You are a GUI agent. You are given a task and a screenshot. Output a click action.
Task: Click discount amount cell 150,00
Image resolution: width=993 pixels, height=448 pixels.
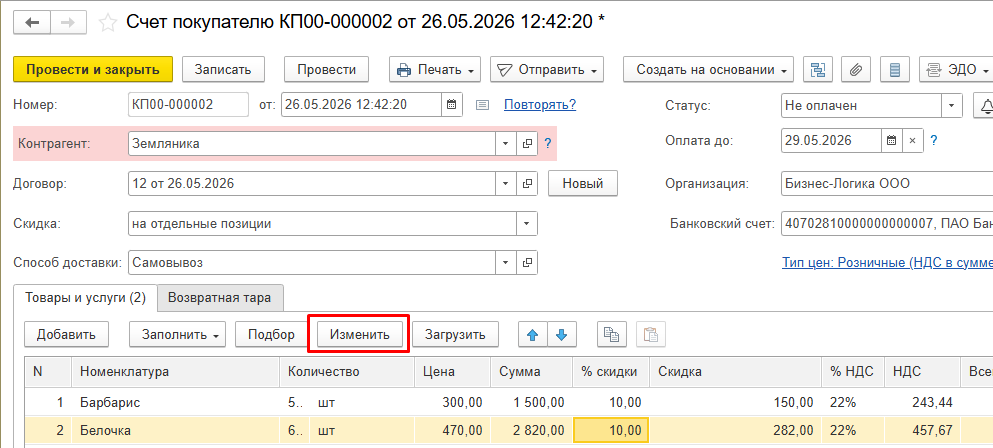coord(736,402)
